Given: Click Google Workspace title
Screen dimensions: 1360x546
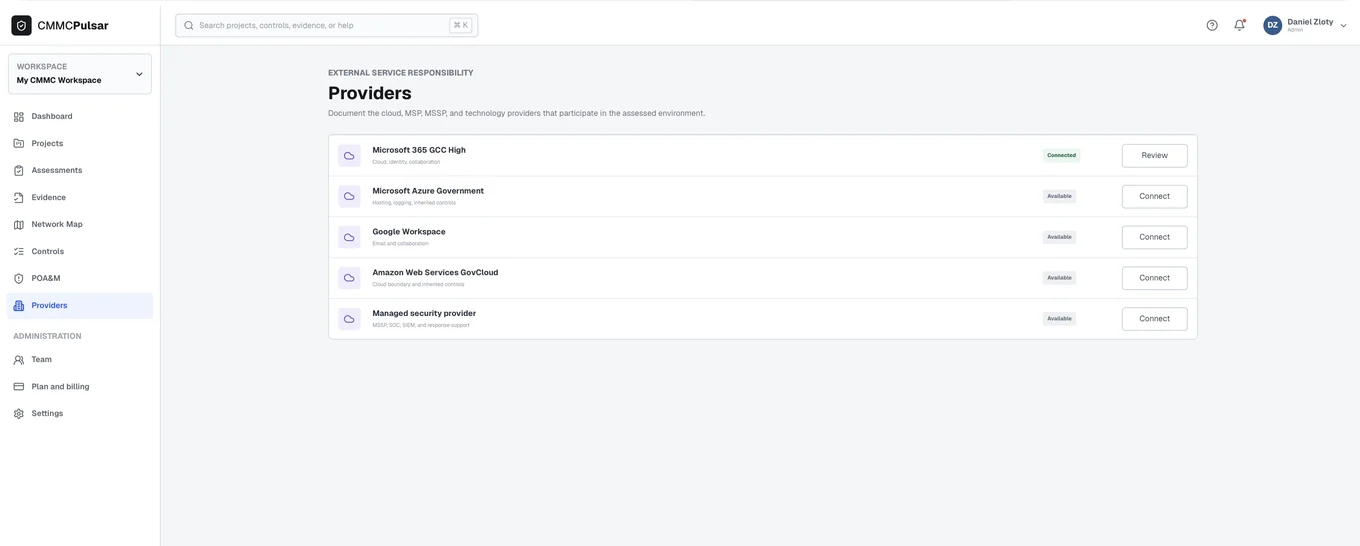Looking at the screenshot, I should [x=409, y=232].
